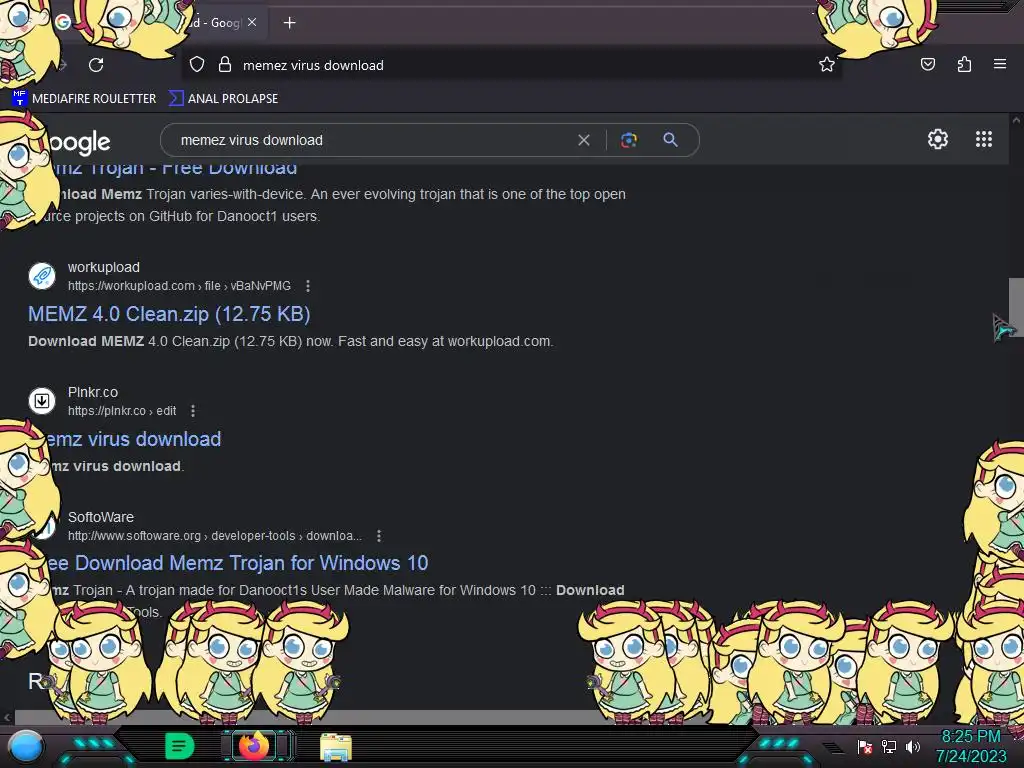This screenshot has height=768, width=1024.
Task: Open File Explorer from the taskbar
Action: pos(336,747)
